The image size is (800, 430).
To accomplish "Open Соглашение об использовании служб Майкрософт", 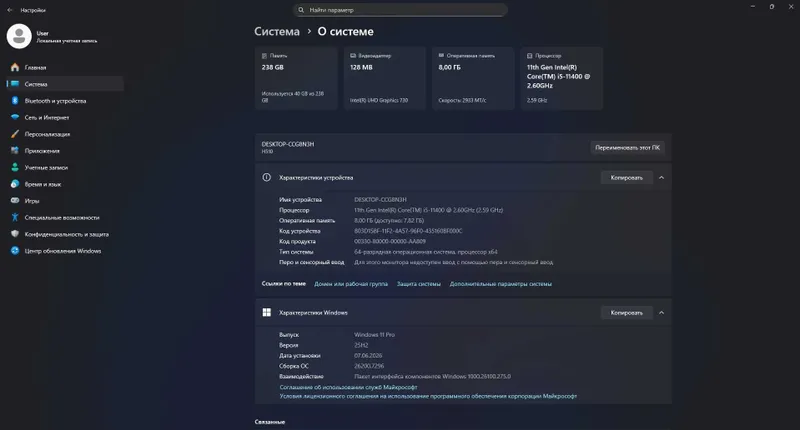I will point(348,387).
